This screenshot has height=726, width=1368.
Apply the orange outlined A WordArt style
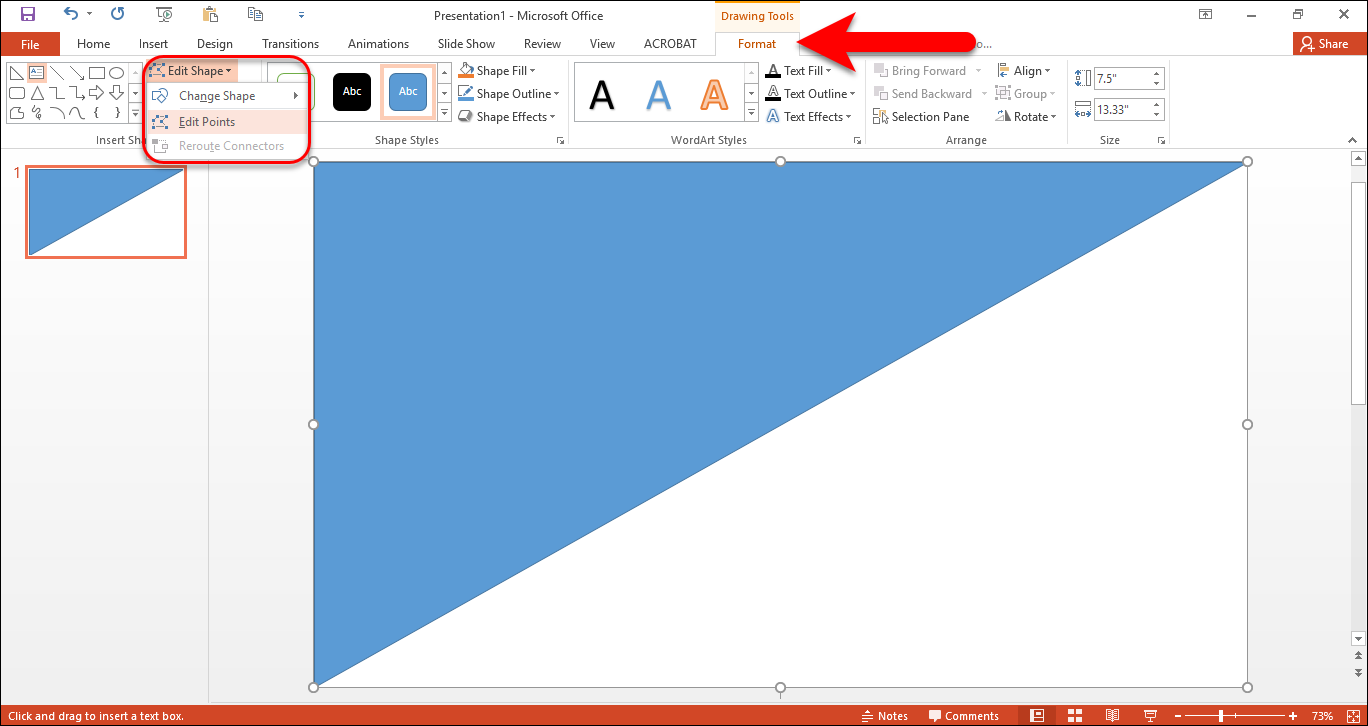pos(714,93)
